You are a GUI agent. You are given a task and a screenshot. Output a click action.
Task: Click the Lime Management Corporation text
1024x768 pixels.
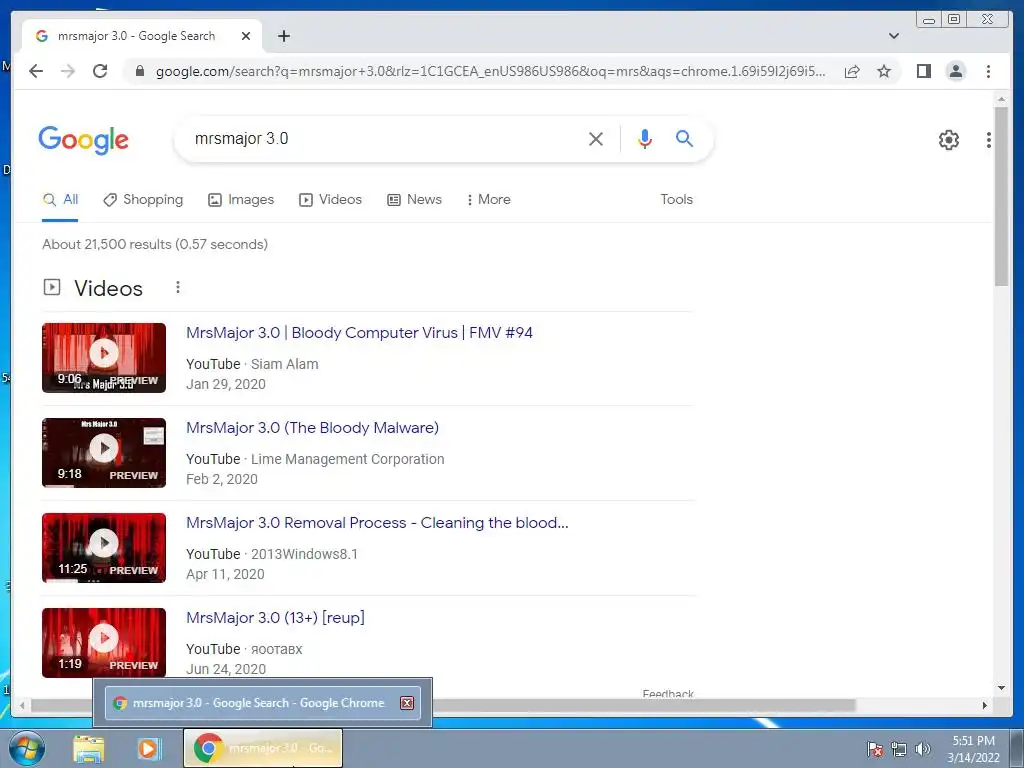347,459
